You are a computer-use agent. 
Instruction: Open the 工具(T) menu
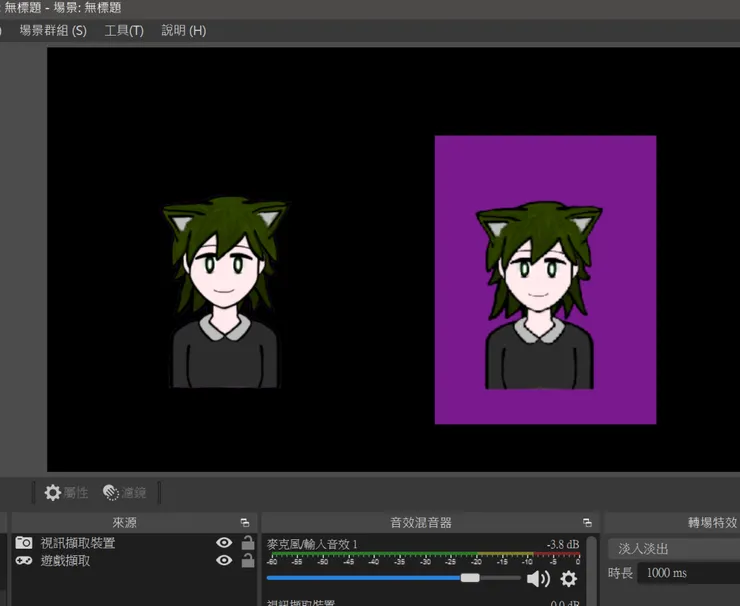pyautogui.click(x=124, y=30)
